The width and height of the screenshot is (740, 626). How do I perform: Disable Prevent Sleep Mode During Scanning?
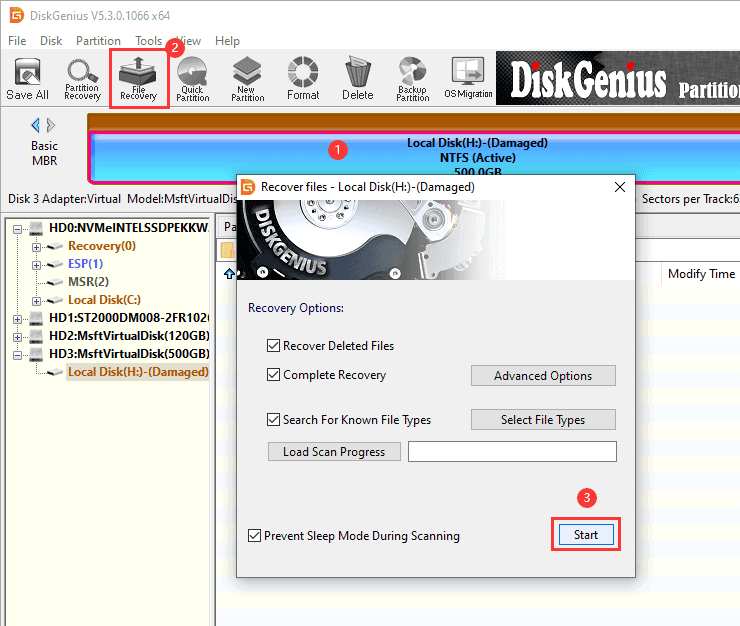(x=255, y=536)
